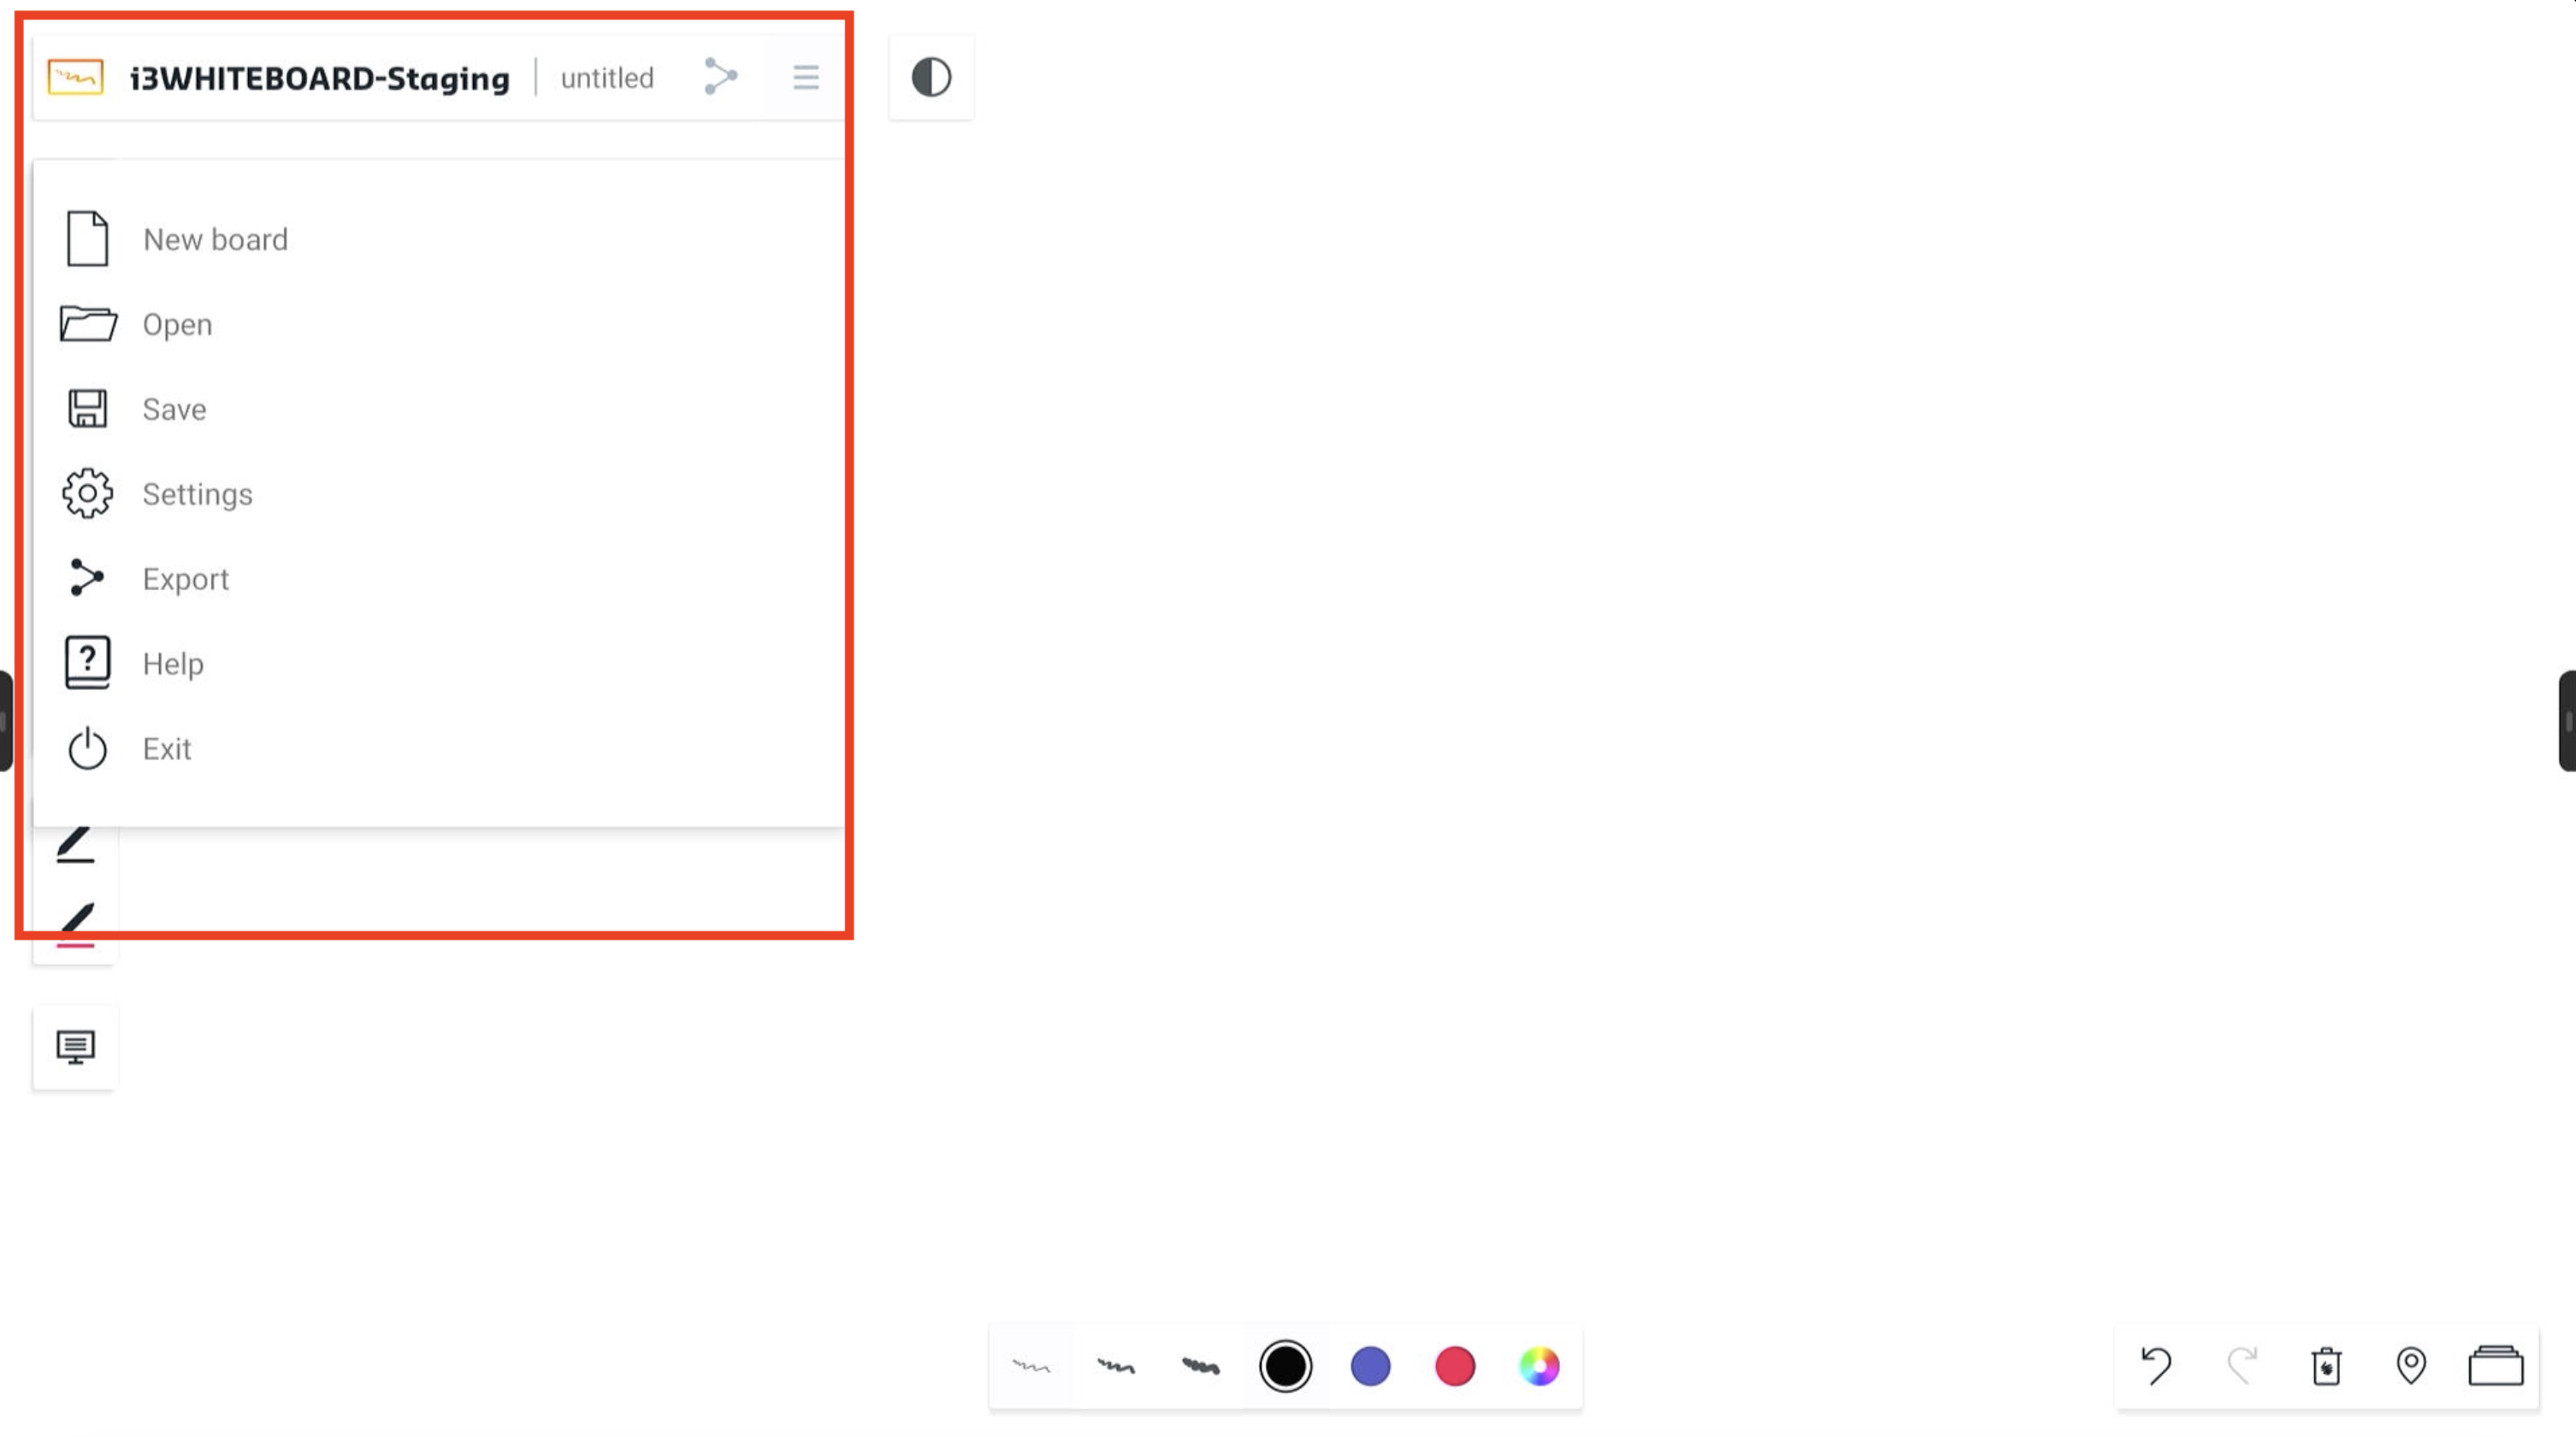Click the thin line stroke option
2576x1437 pixels.
coord(1033,1363)
